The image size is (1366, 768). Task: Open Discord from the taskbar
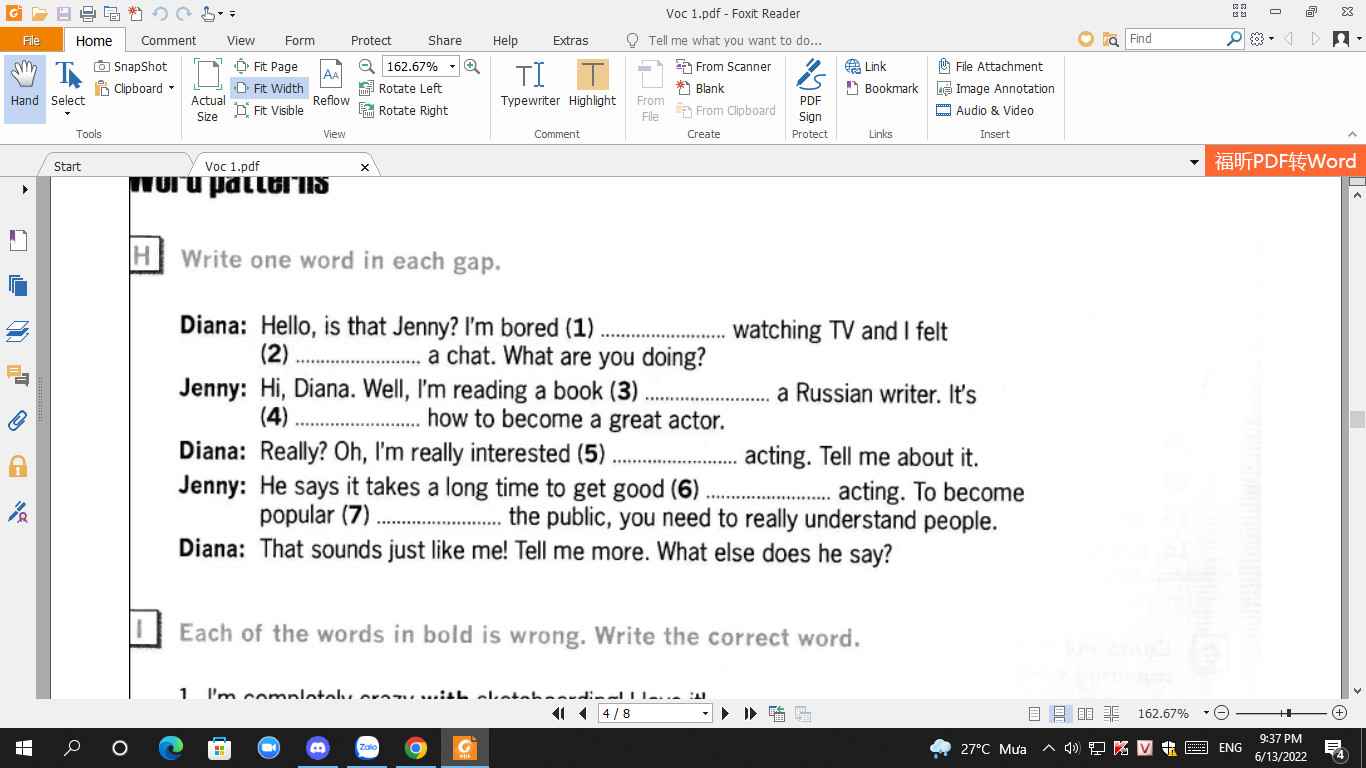pyautogui.click(x=318, y=748)
